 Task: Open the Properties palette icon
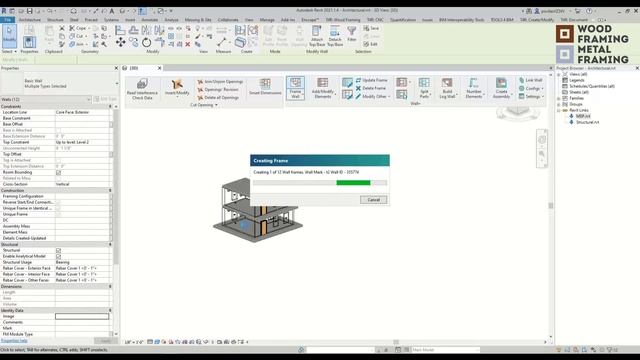pyautogui.click(x=29, y=42)
